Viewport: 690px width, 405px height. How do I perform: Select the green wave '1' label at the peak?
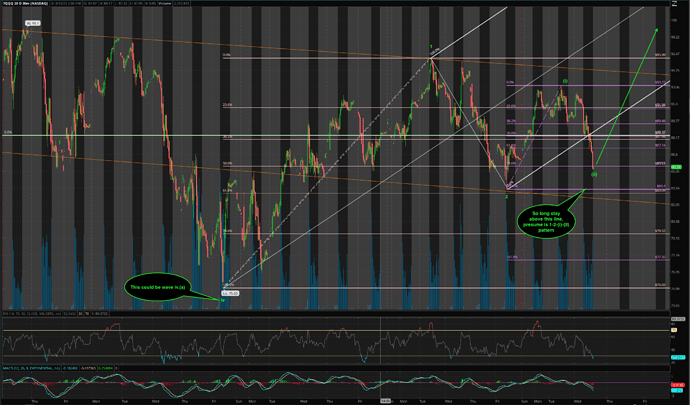431,47
